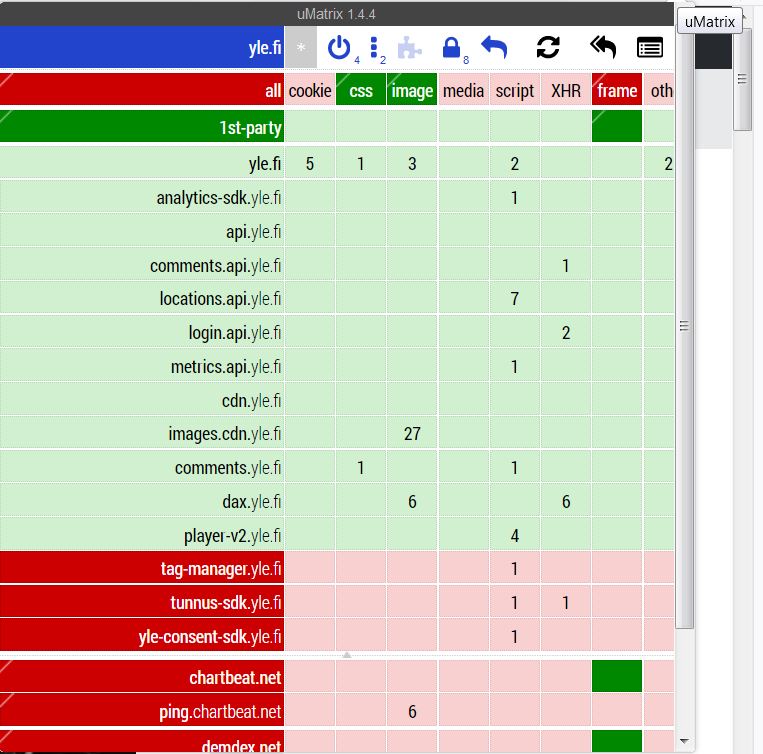
Task: Click the green demdex.net frame cell
Action: coord(617,741)
